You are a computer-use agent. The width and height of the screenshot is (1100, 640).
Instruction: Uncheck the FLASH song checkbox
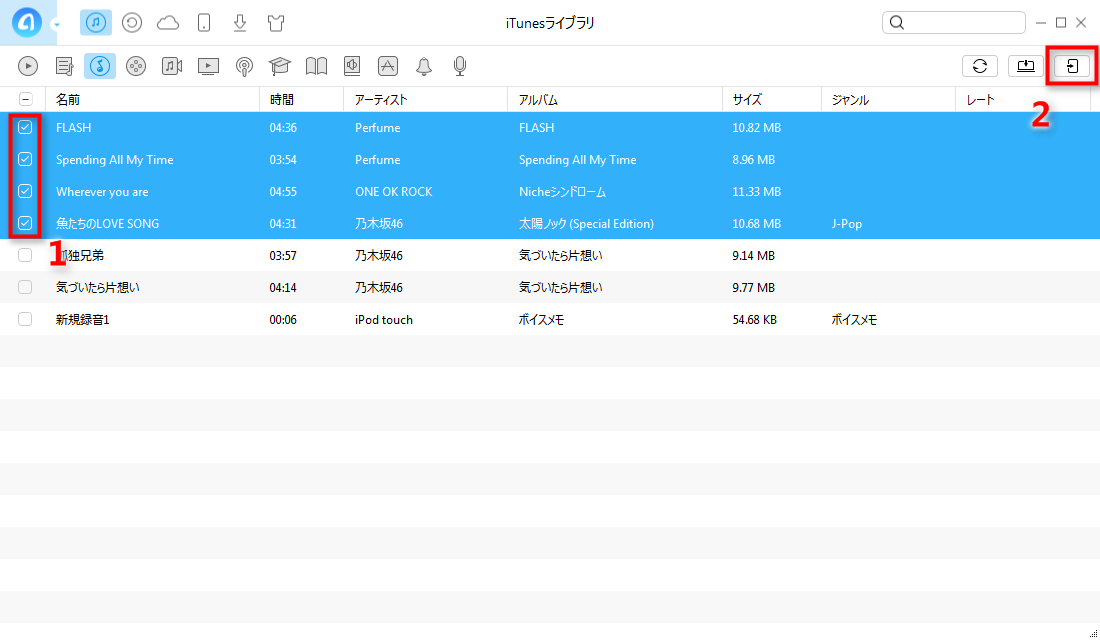click(x=25, y=127)
